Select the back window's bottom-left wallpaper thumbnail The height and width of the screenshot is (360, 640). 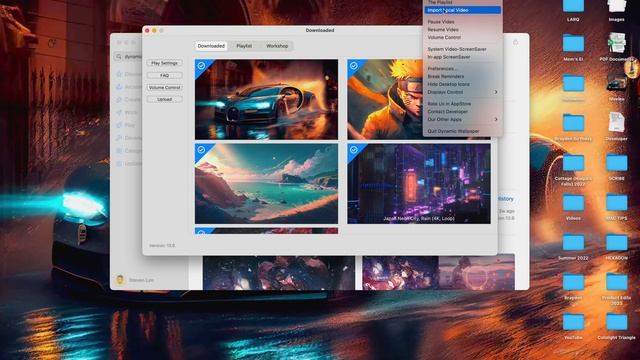(279, 273)
